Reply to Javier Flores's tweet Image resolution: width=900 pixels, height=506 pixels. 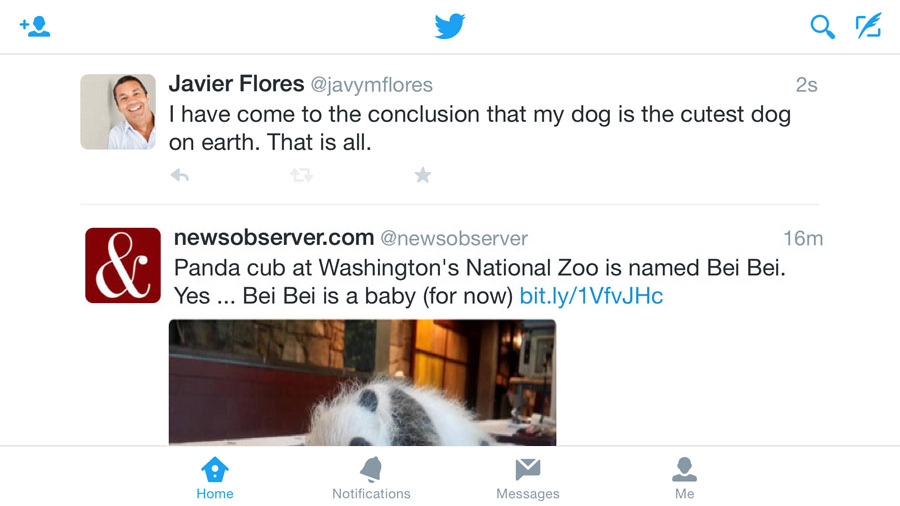pyautogui.click(x=180, y=176)
